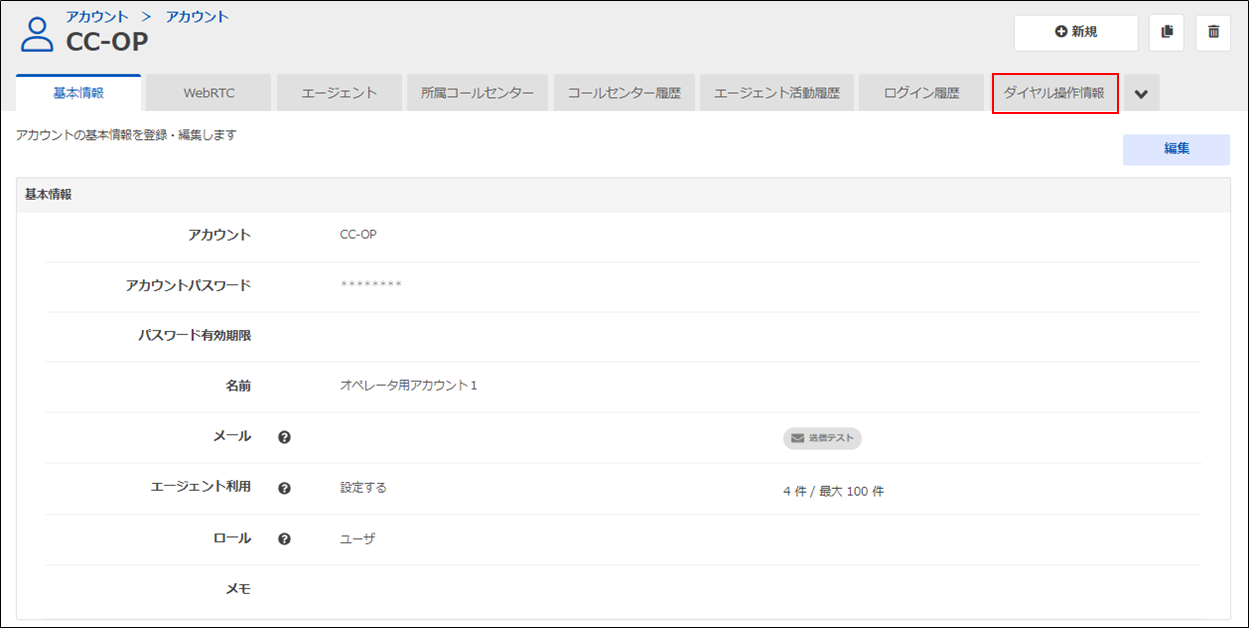The image size is (1249, 628).
Task: Switch to the ログイン履歴 tab
Action: (x=921, y=93)
